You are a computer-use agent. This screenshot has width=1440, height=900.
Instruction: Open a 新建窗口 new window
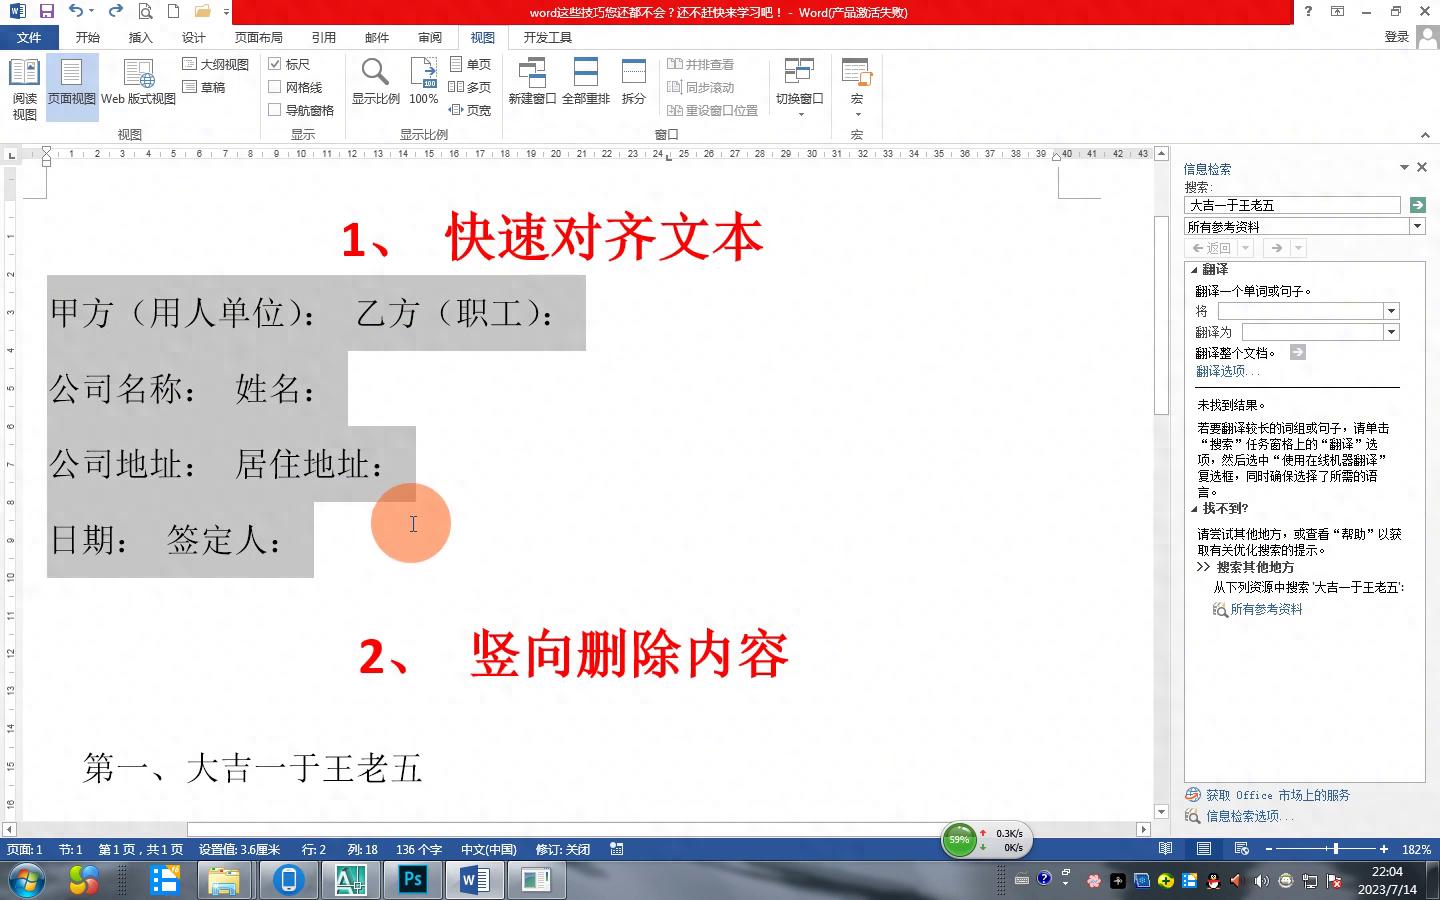click(x=532, y=82)
